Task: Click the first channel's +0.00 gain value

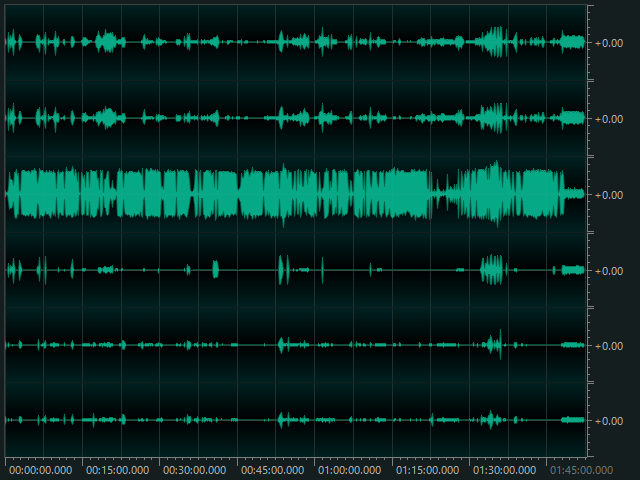Action: tap(609, 43)
